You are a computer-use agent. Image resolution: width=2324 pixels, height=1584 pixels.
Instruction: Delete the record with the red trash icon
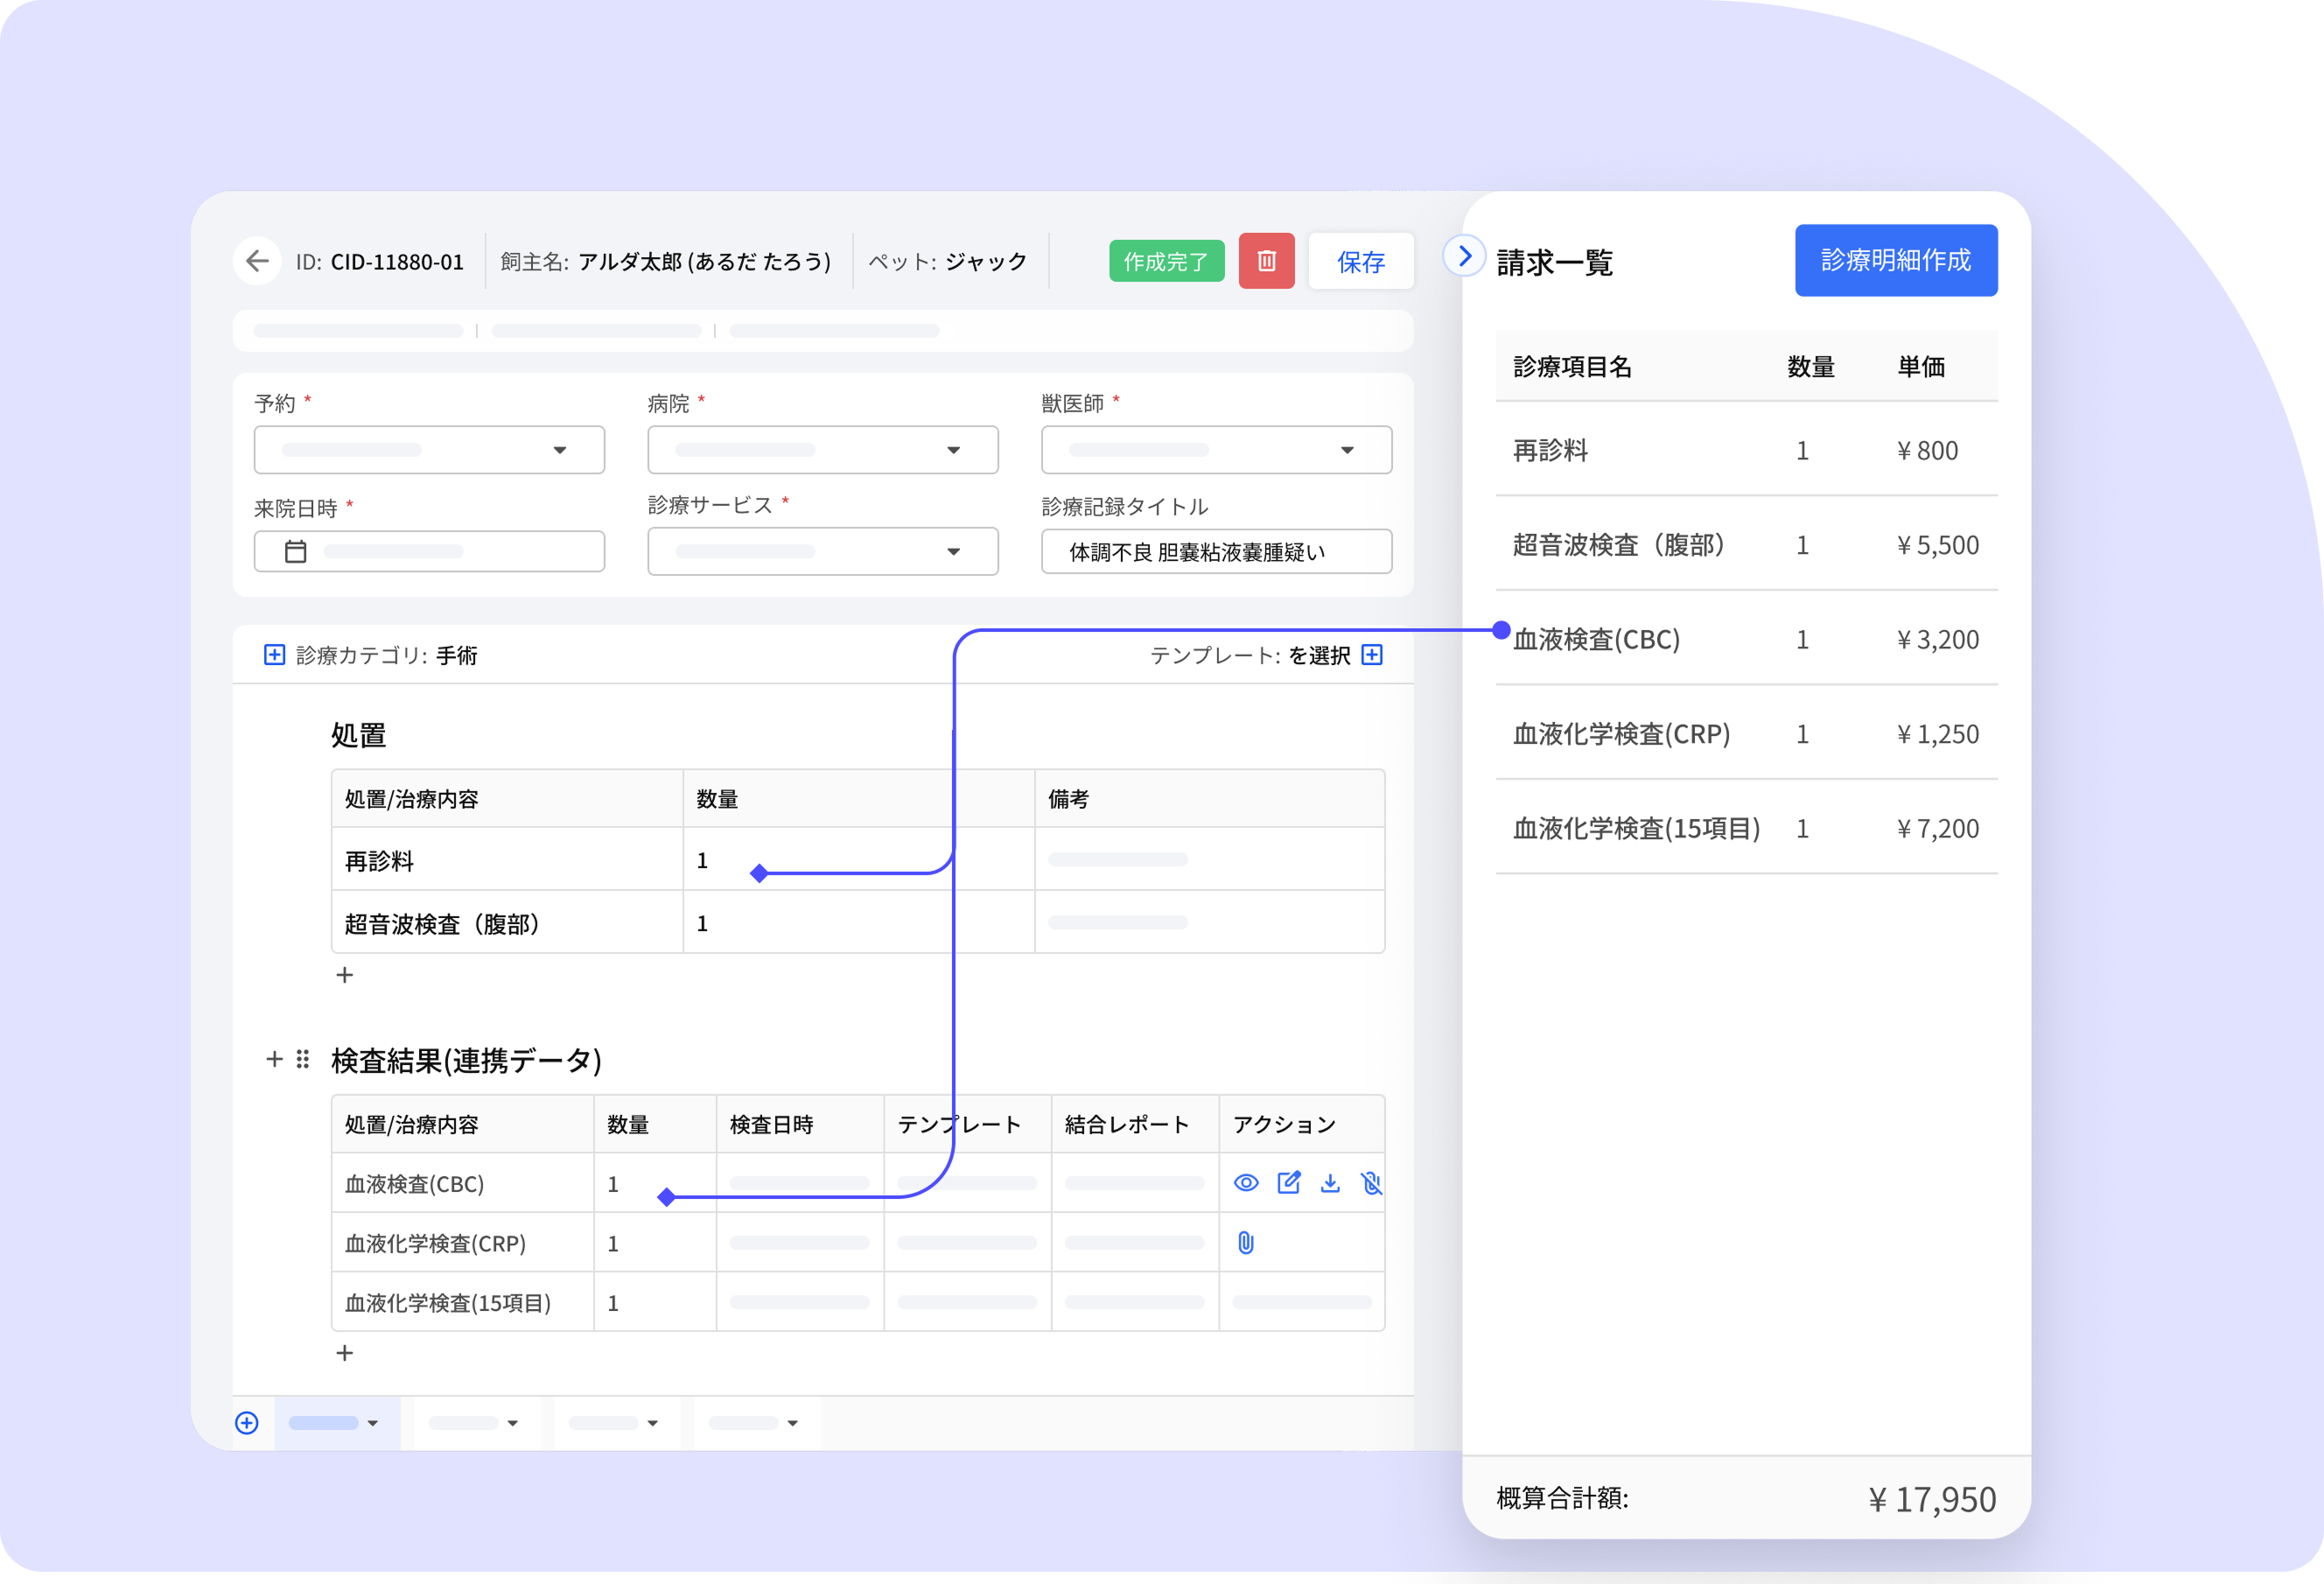point(1266,261)
